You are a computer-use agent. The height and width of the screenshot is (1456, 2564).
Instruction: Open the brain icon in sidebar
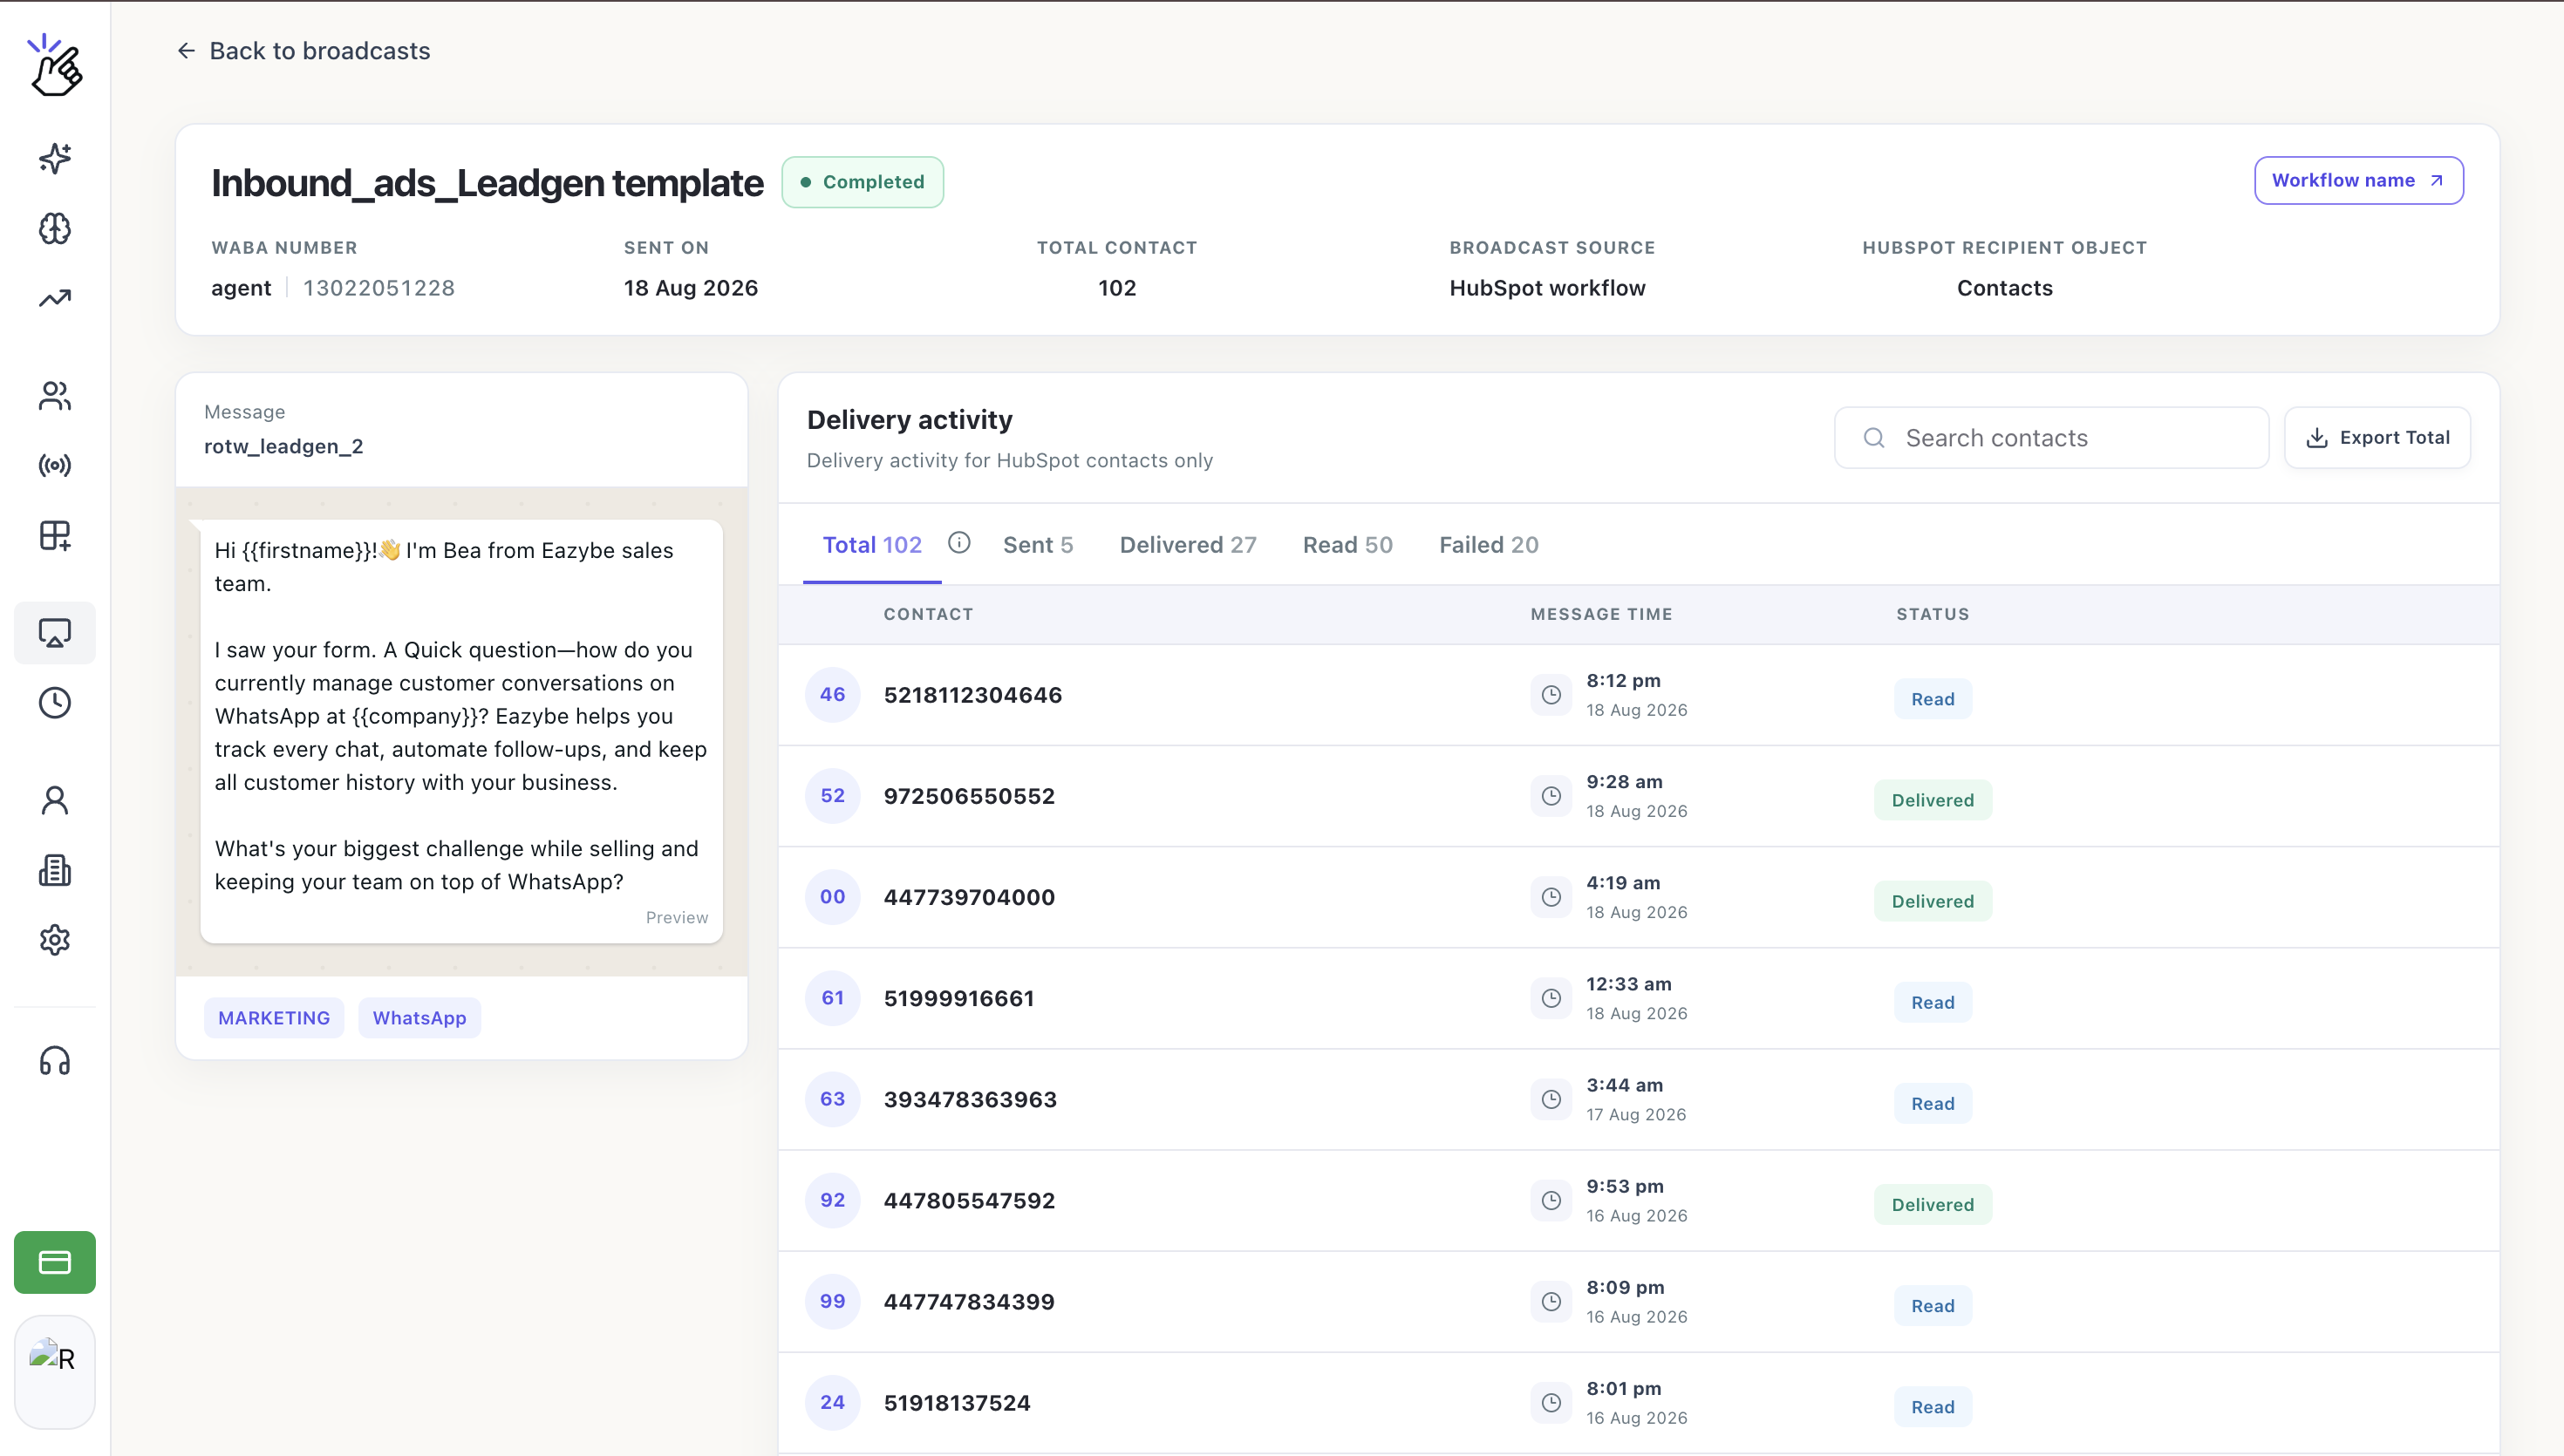[55, 229]
